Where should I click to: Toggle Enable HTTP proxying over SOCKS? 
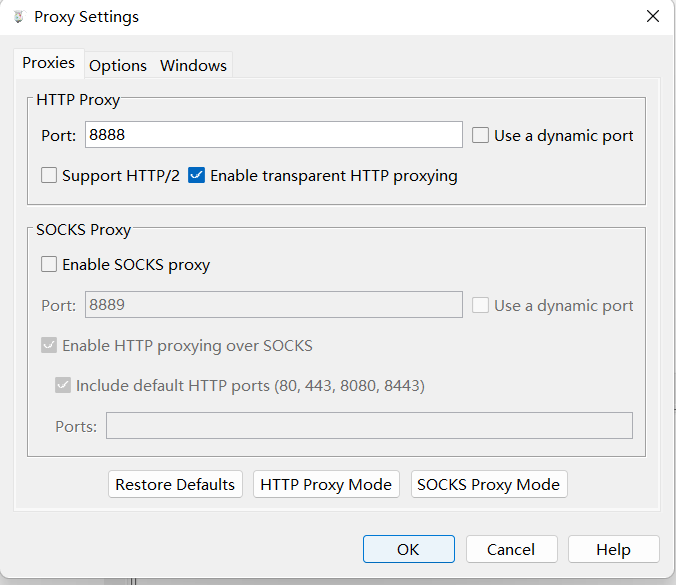(49, 346)
